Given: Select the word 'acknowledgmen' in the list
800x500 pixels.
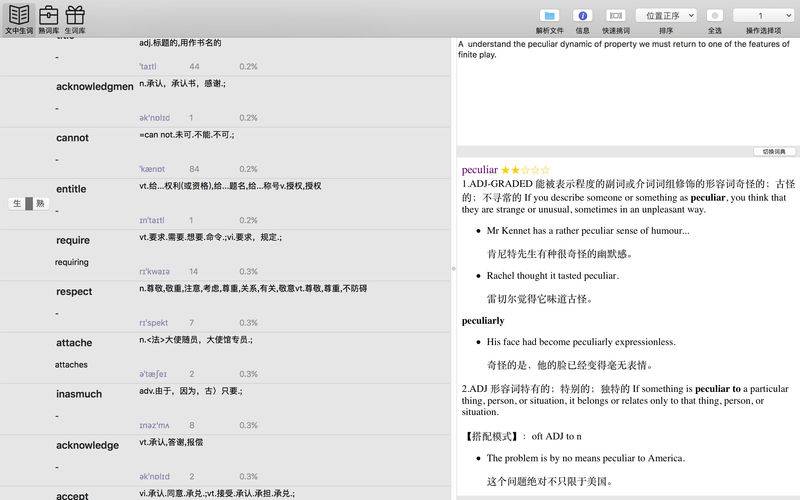Looking at the screenshot, I should click(x=94, y=87).
